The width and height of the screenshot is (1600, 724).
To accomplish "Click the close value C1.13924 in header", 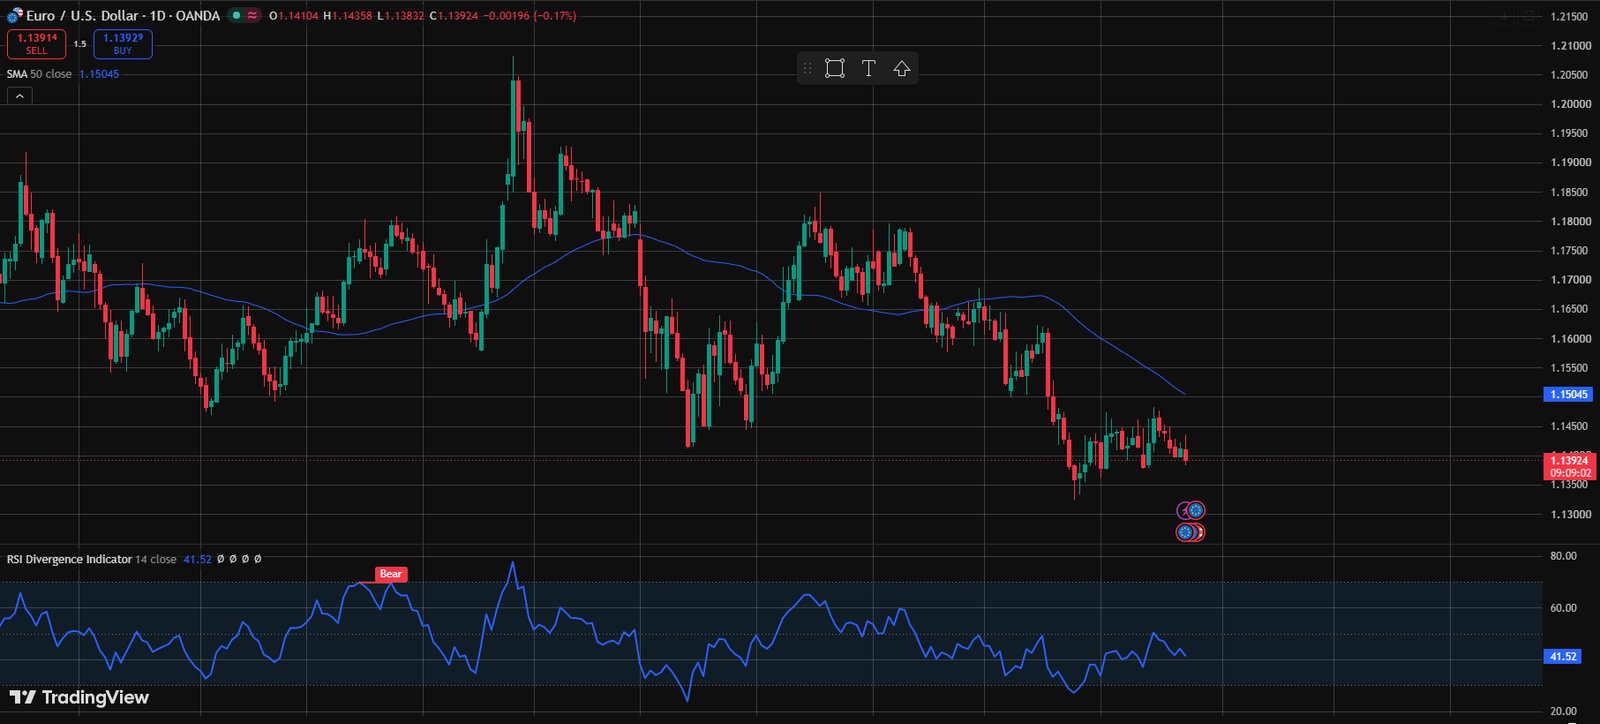I will coord(454,15).
